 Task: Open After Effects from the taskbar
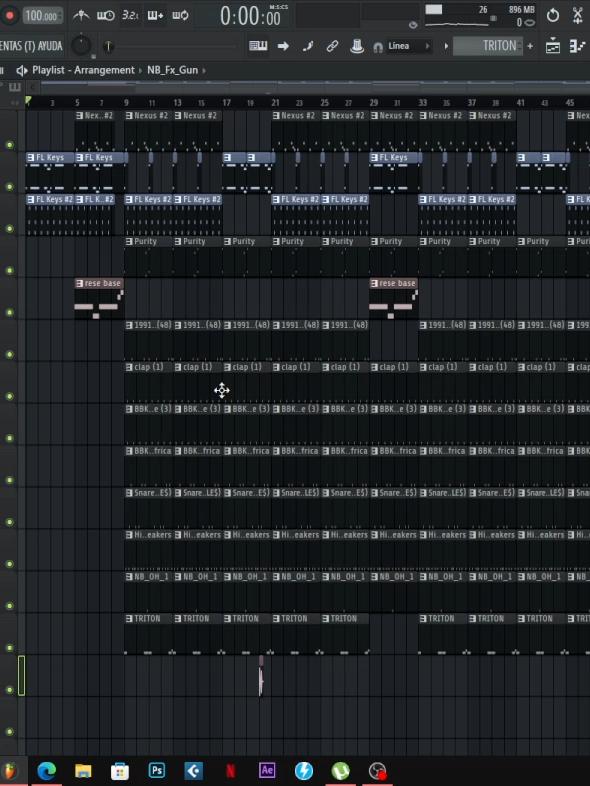pos(267,770)
